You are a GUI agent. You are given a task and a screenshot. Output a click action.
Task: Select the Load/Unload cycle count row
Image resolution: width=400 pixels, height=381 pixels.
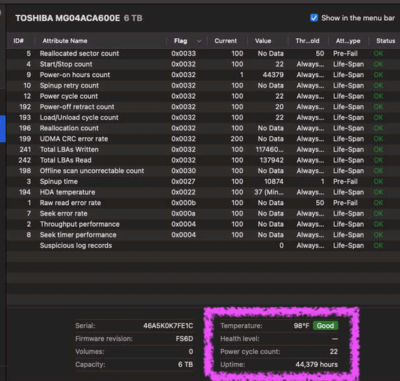tap(203, 117)
